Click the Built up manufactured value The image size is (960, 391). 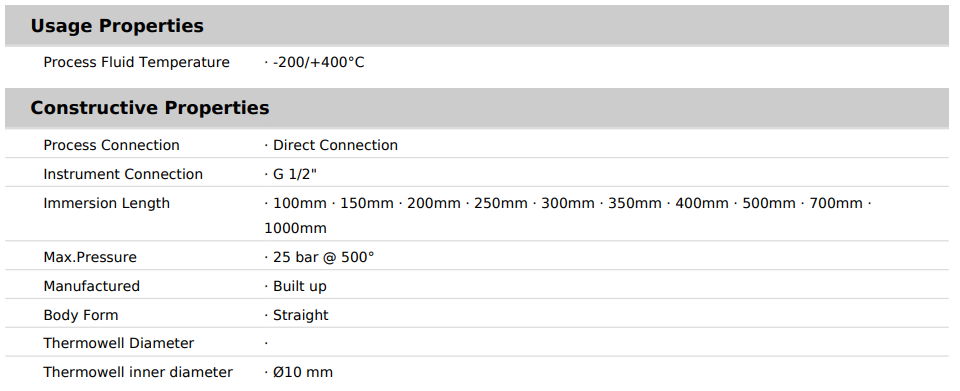pos(300,286)
